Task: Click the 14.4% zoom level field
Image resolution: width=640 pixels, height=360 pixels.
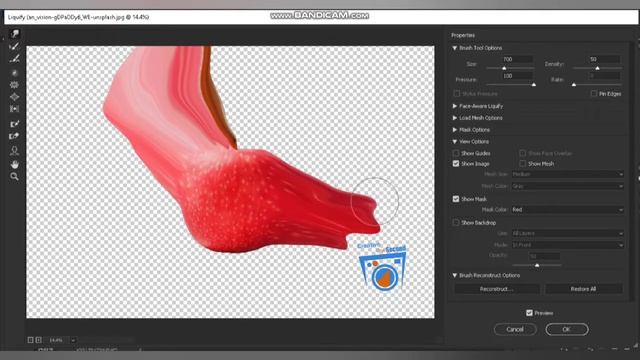Action: (56, 340)
